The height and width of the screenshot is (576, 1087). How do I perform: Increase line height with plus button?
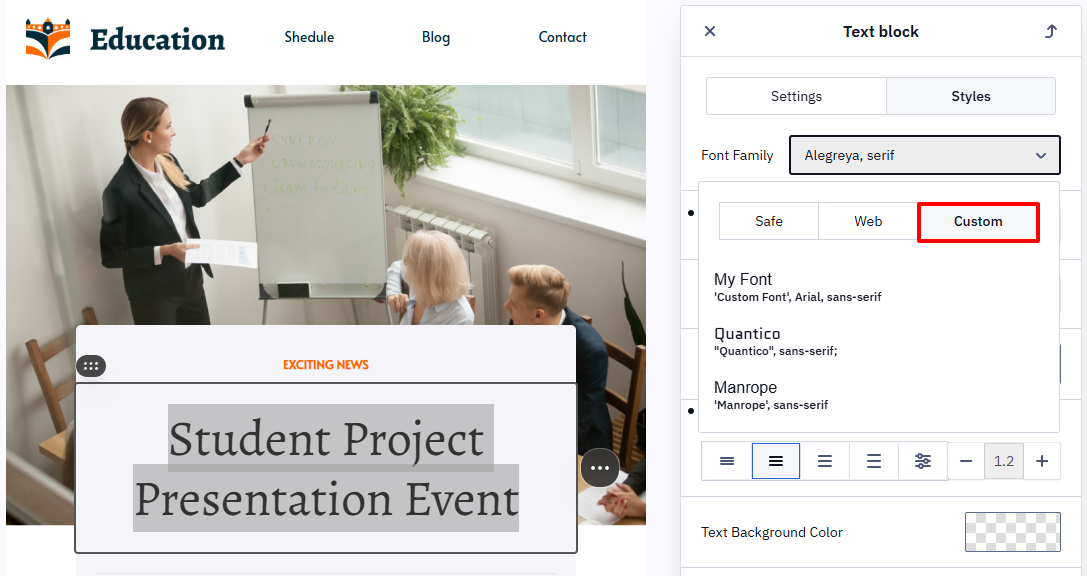[x=1042, y=461]
